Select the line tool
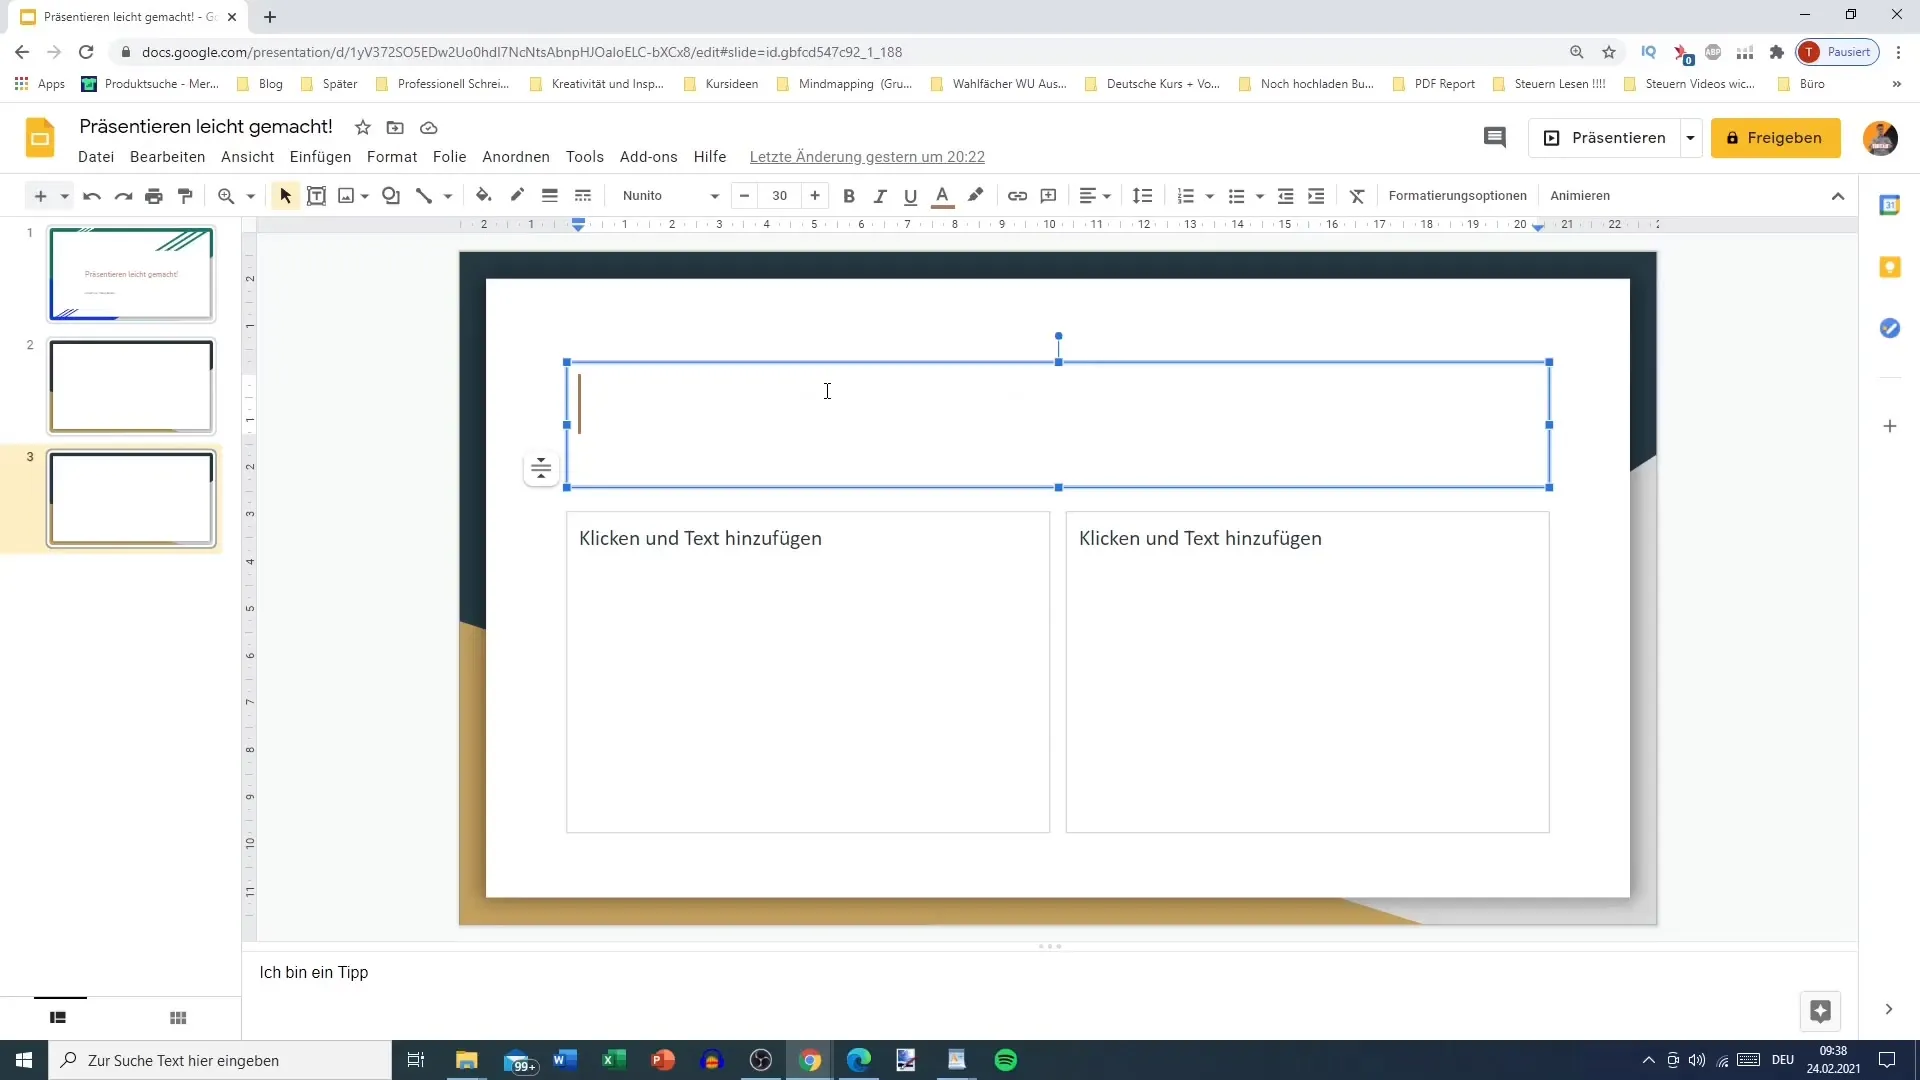1920x1080 pixels. (x=424, y=196)
